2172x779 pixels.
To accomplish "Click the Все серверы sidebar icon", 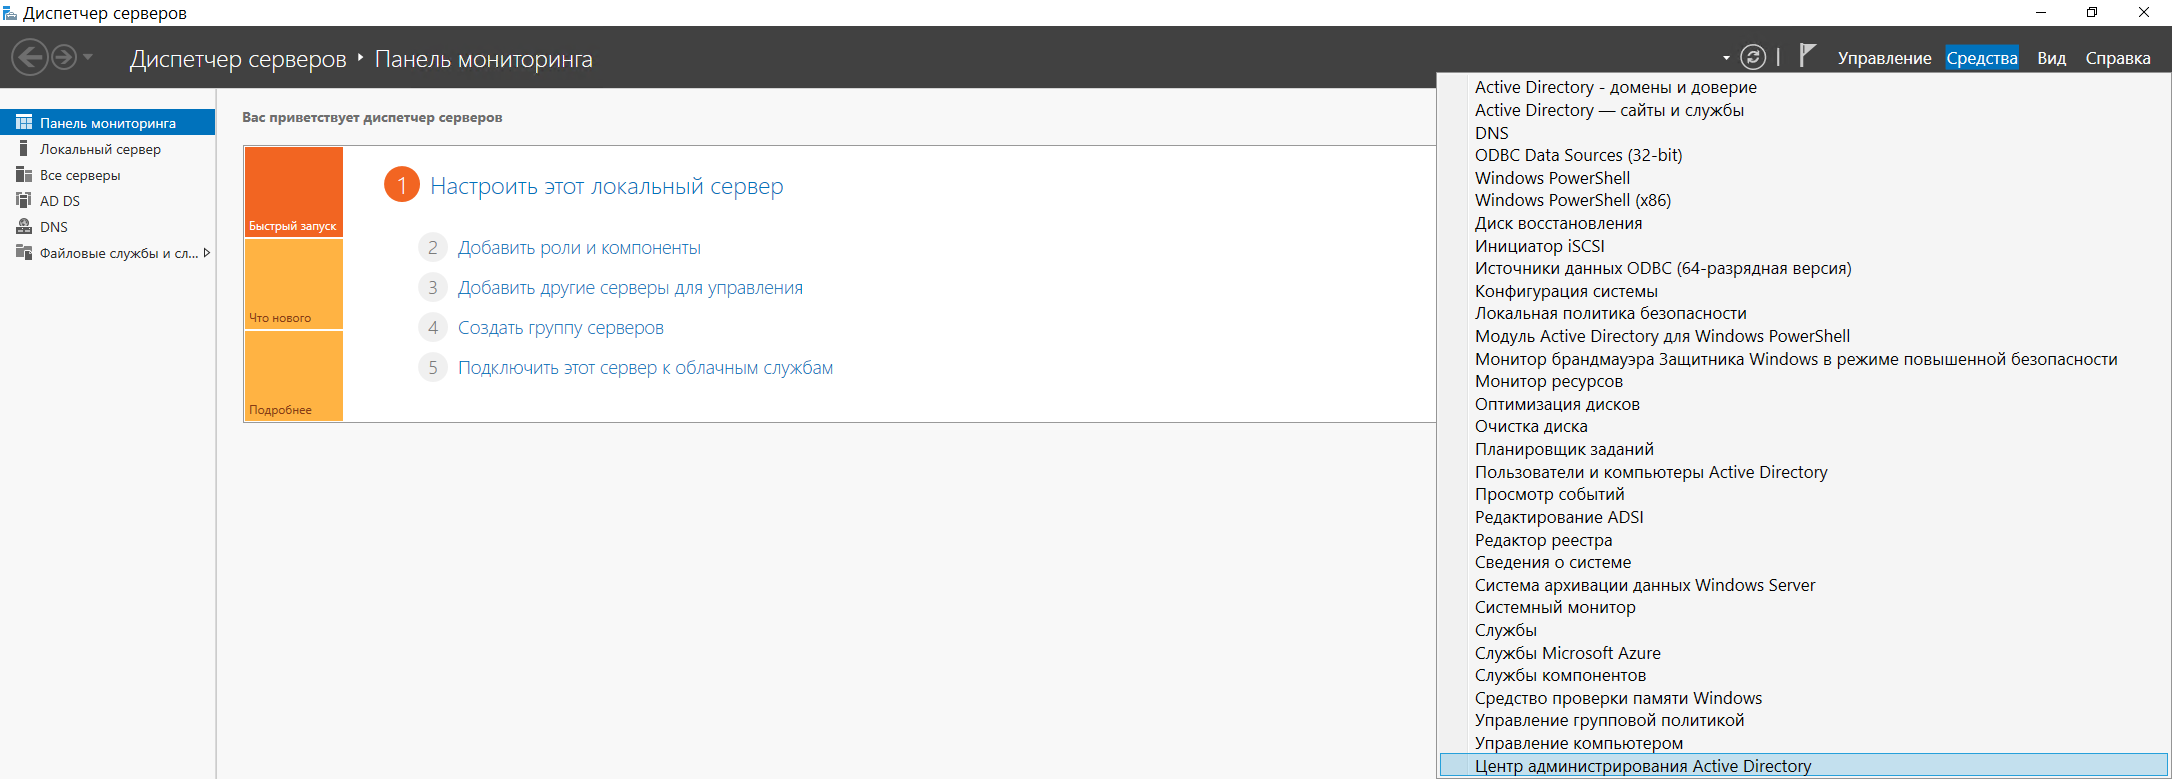I will click(24, 174).
